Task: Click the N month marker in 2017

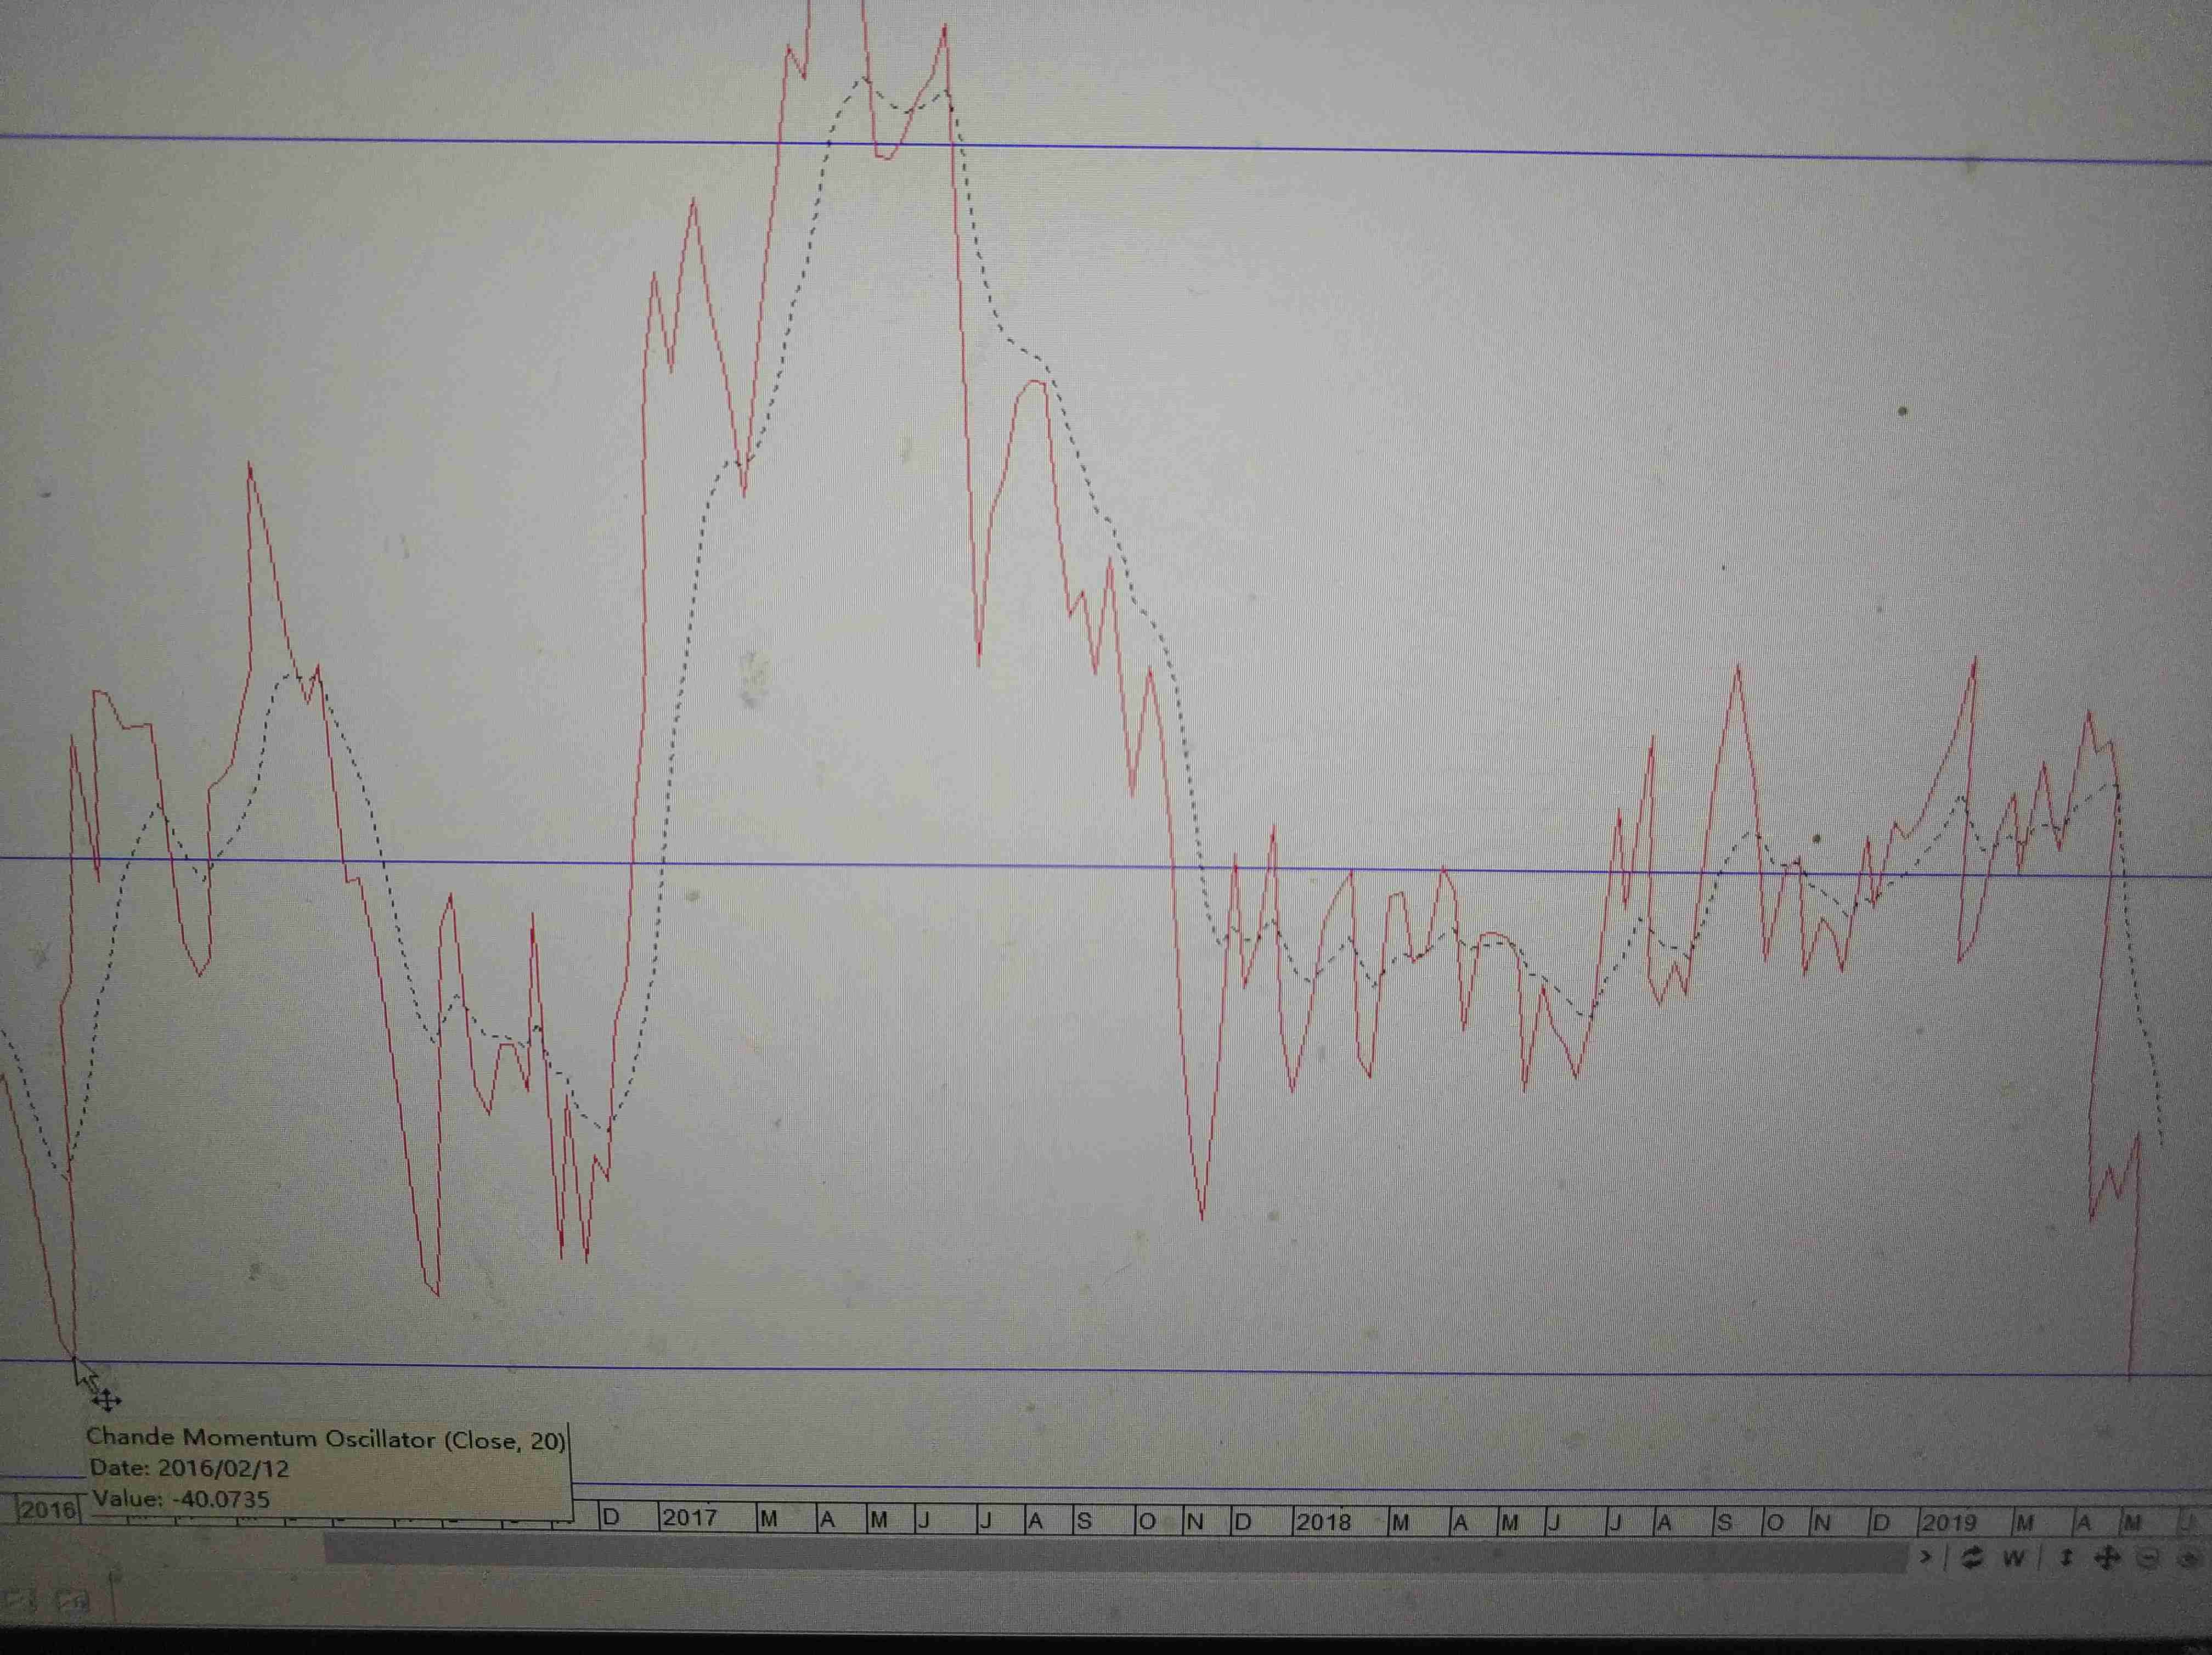Action: [x=1194, y=1521]
